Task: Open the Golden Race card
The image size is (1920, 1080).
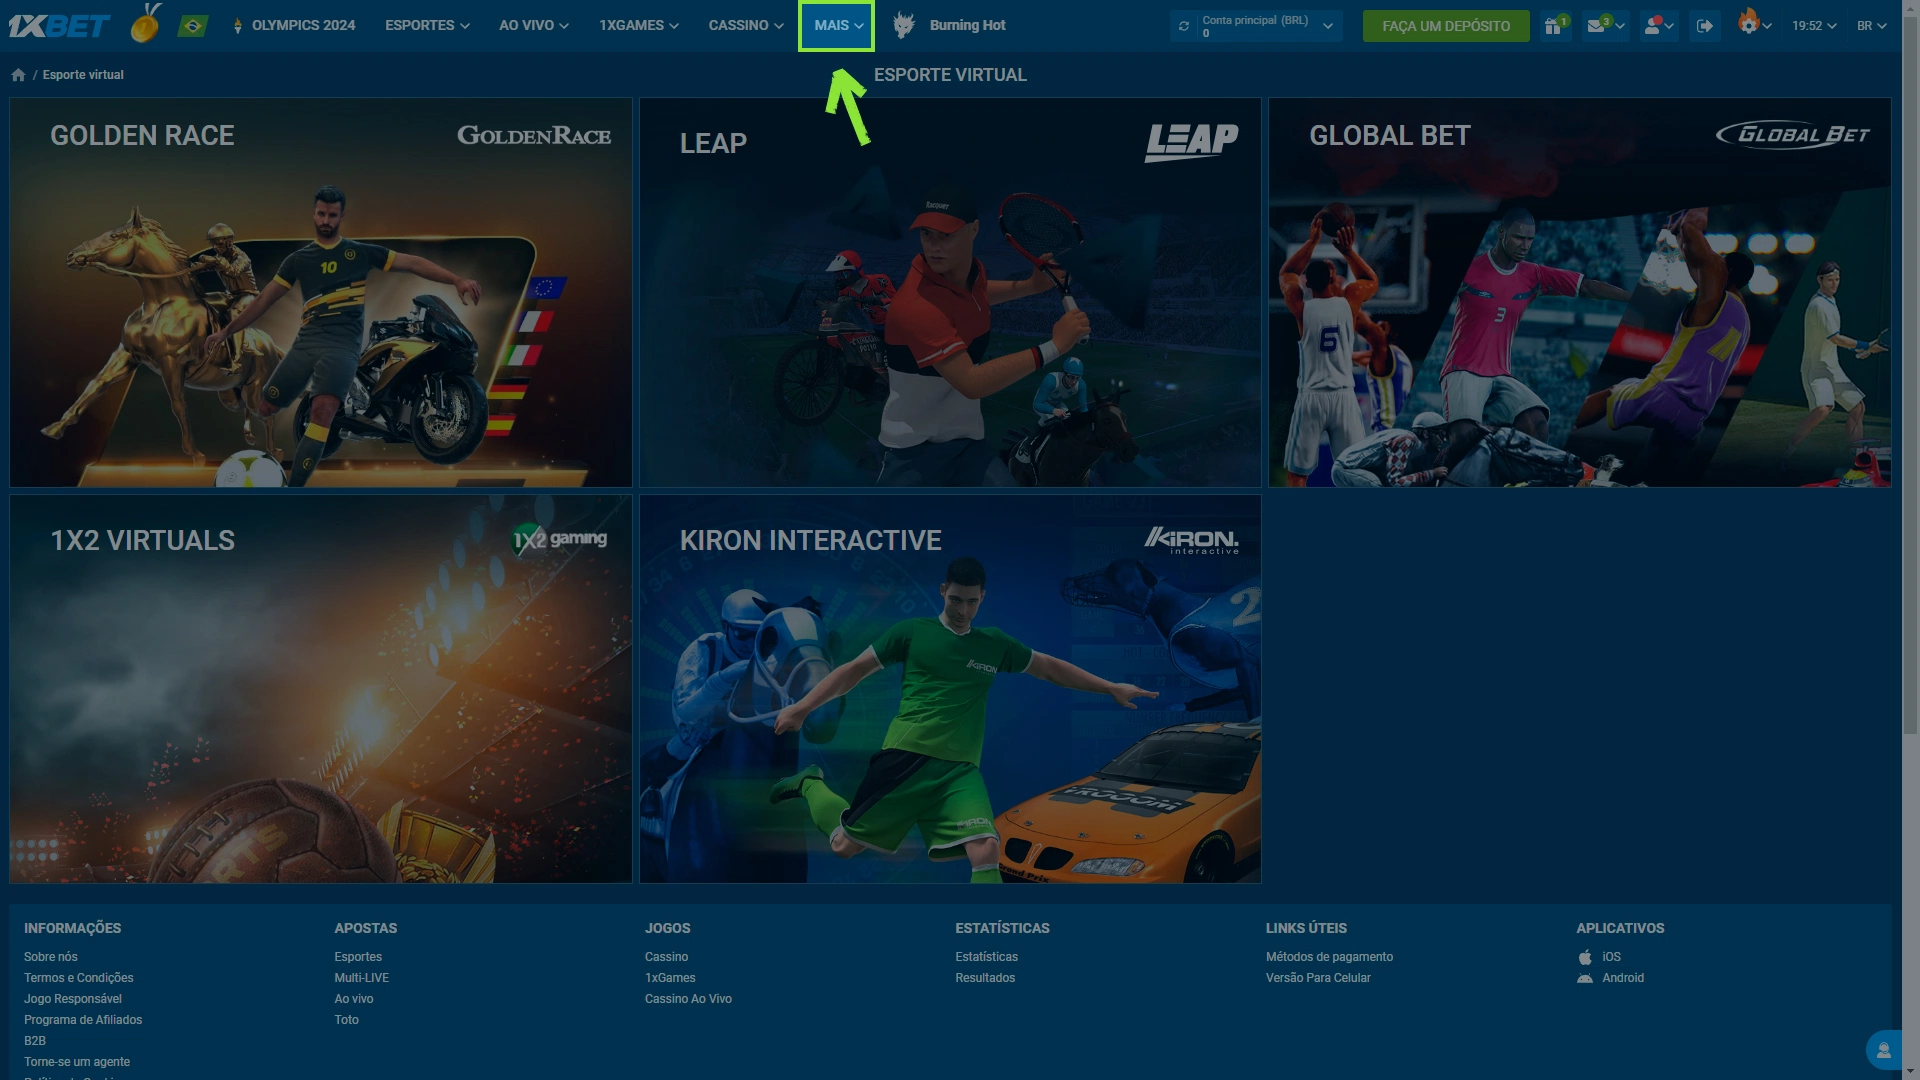Action: (321, 292)
